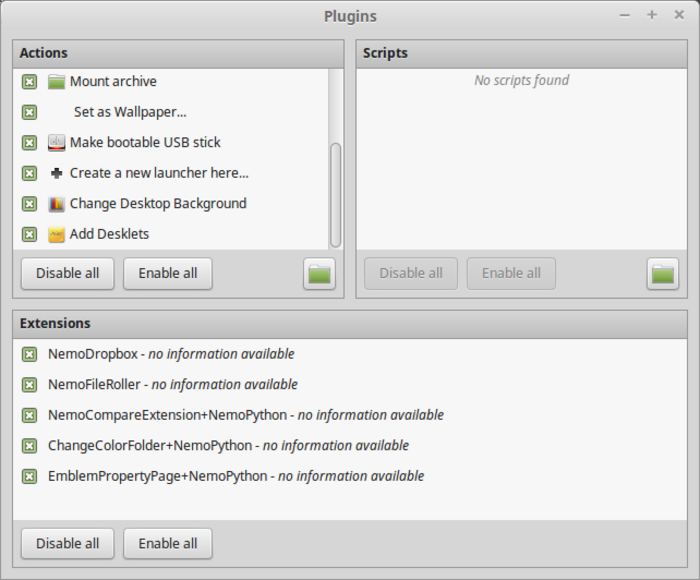Image resolution: width=700 pixels, height=580 pixels.
Task: Click Enable all under Scripts
Action: (x=511, y=274)
